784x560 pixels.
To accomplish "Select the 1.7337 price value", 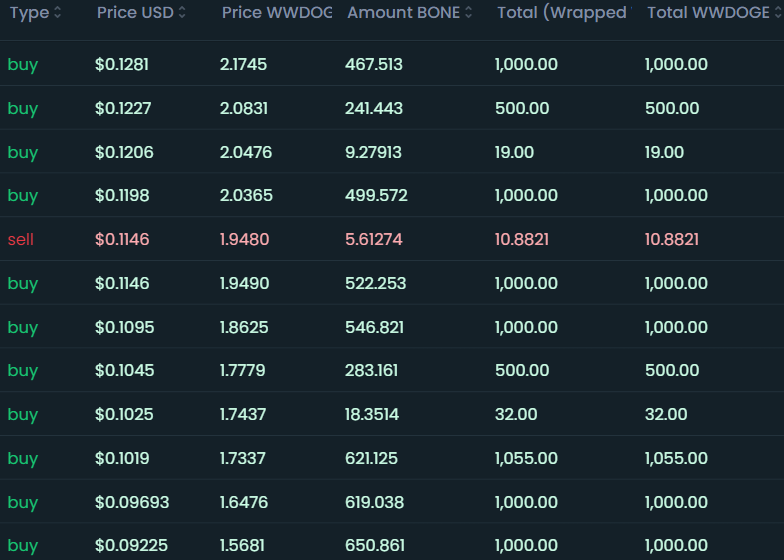I will pos(243,458).
